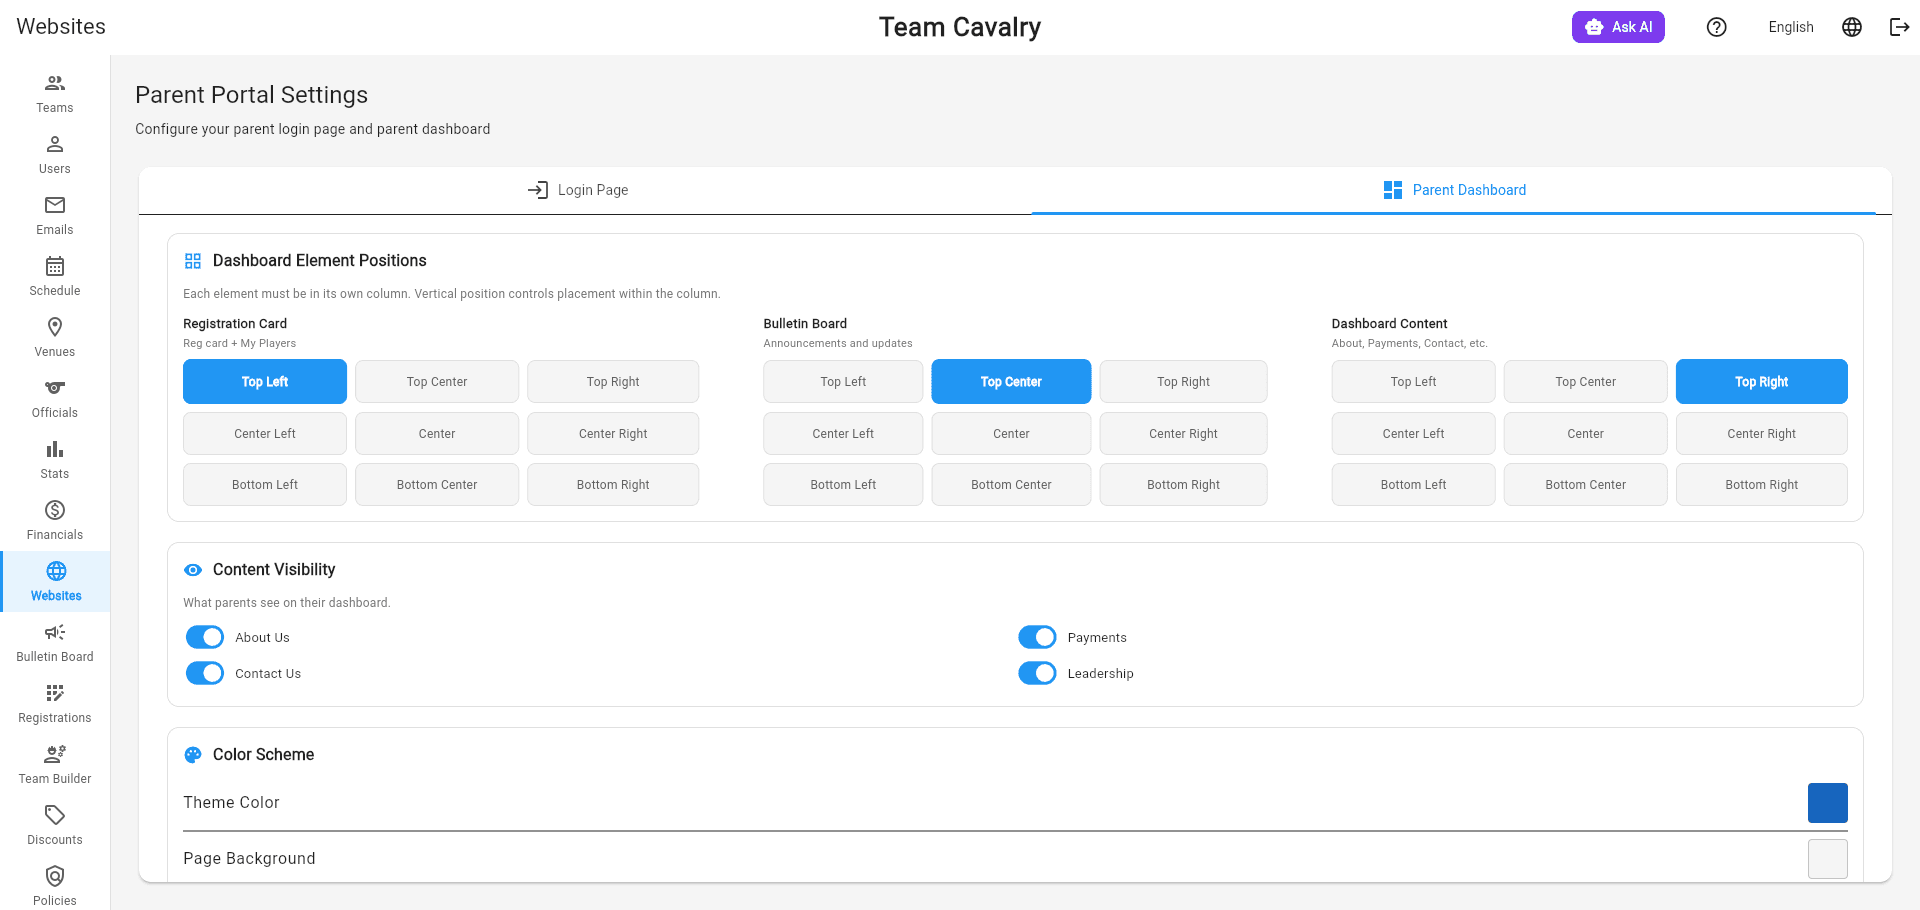Toggle the Contact Us switch
This screenshot has width=1920, height=910.
coord(205,673)
